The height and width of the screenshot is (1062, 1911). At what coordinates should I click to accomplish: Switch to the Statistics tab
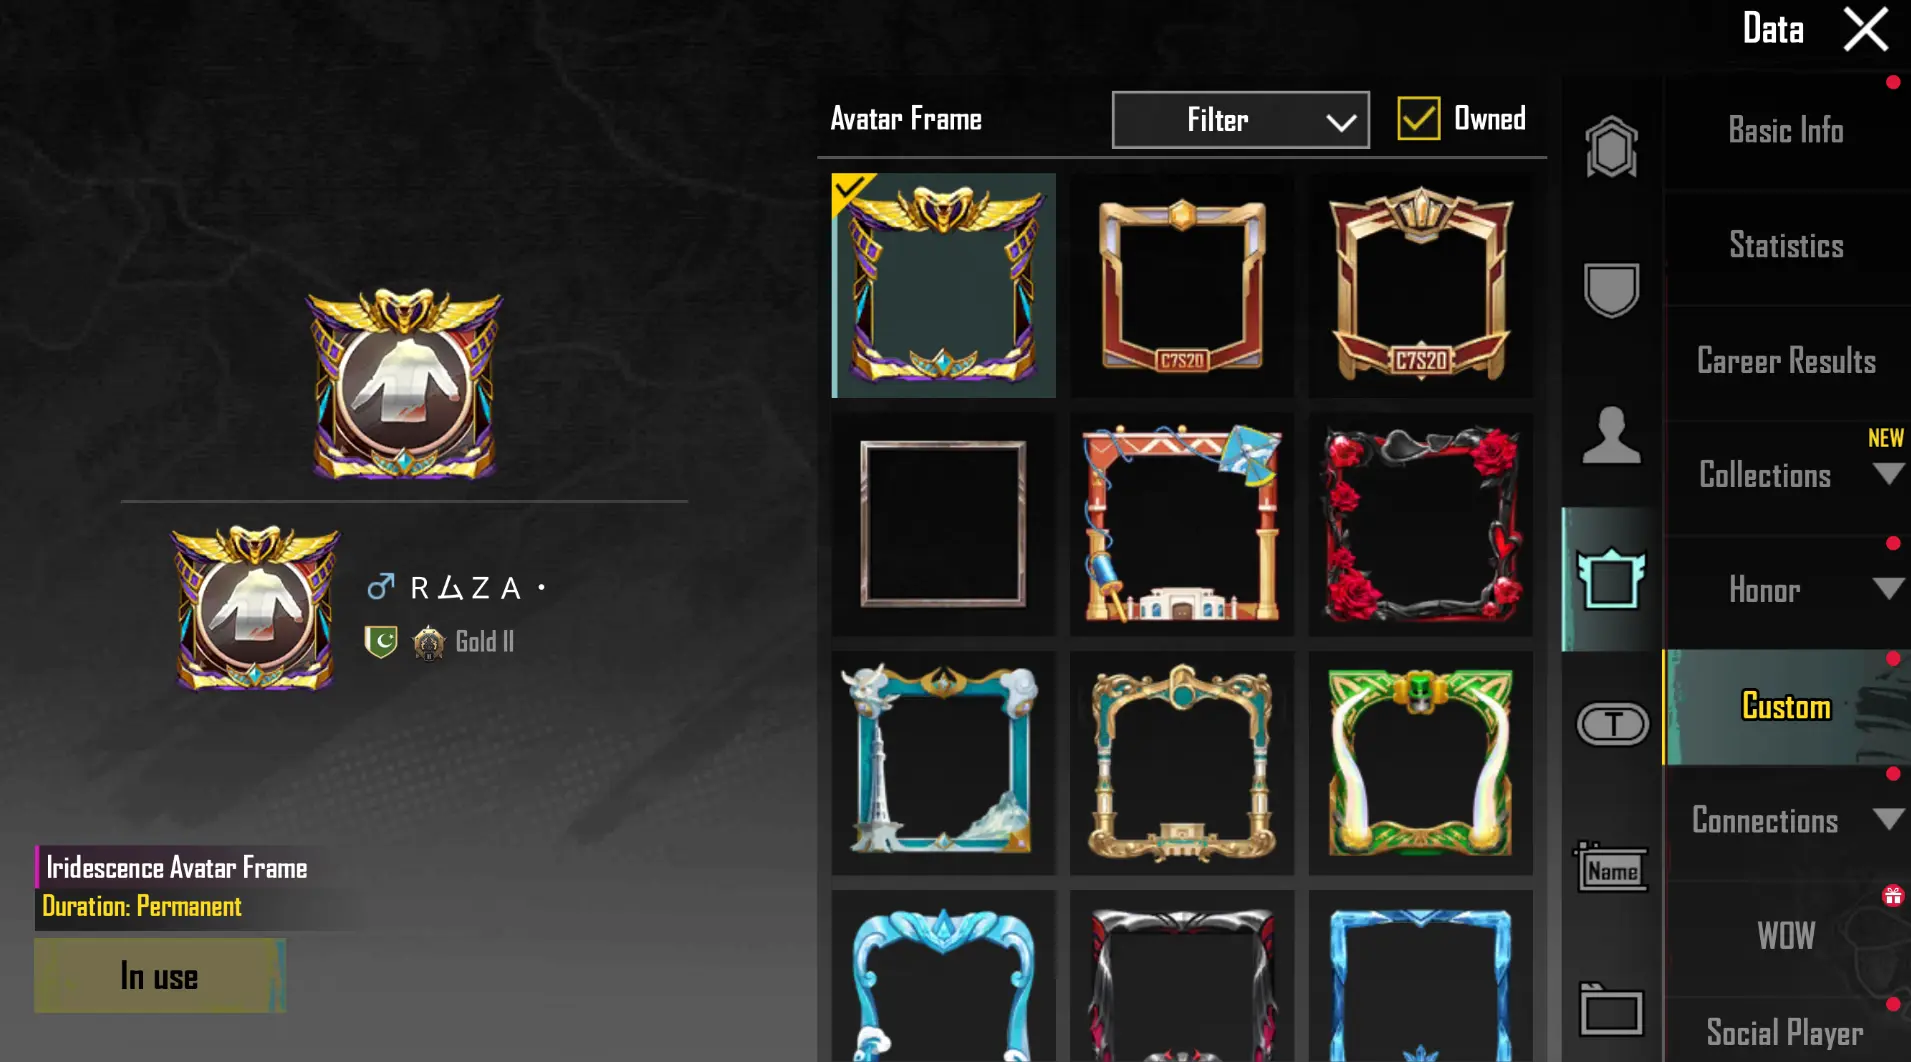[1786, 246]
